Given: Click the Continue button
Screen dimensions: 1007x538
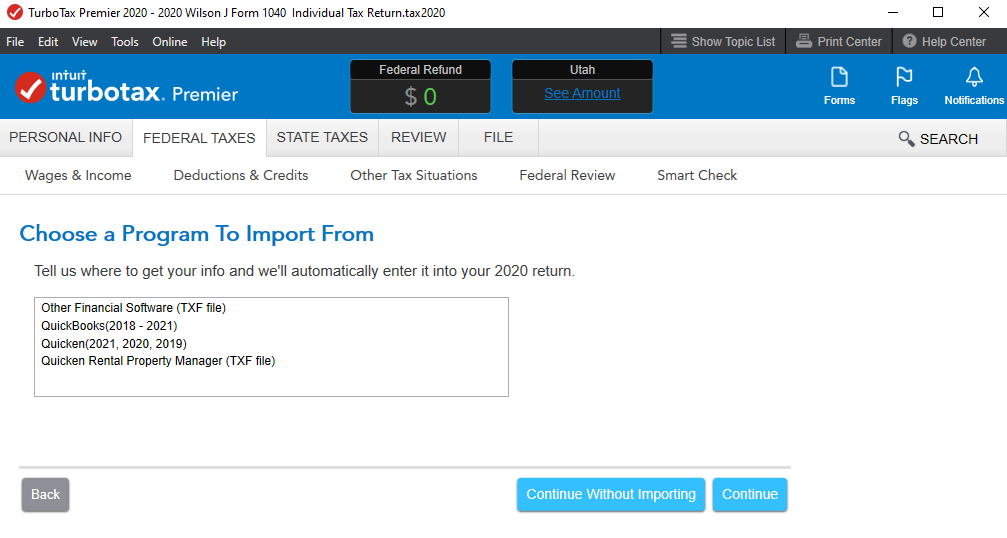Looking at the screenshot, I should pyautogui.click(x=749, y=494).
